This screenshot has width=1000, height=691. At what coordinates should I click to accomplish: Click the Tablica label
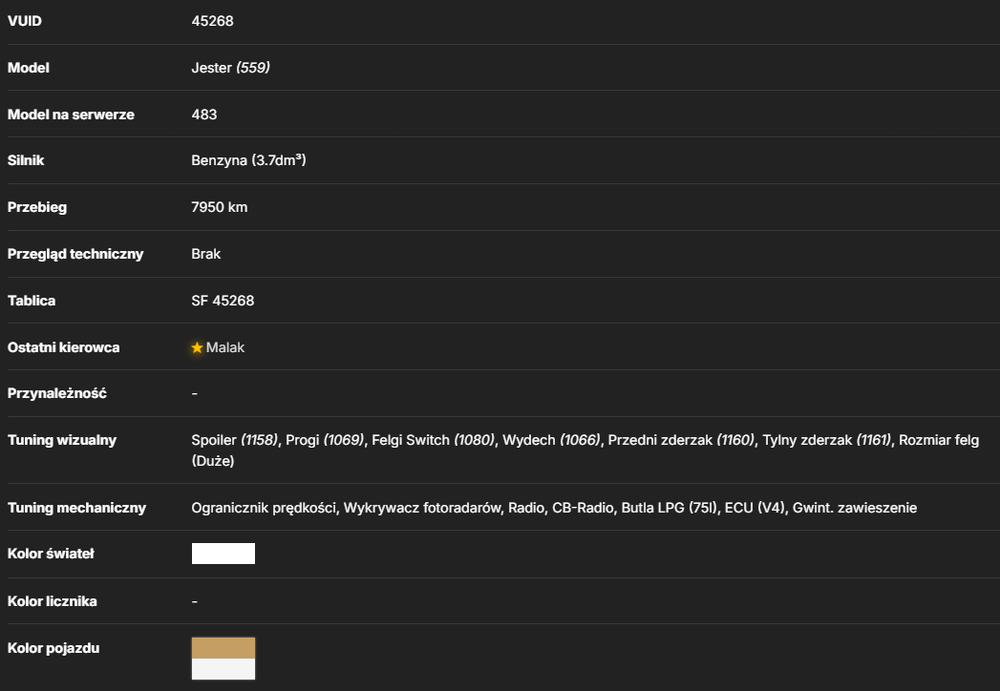coord(31,301)
